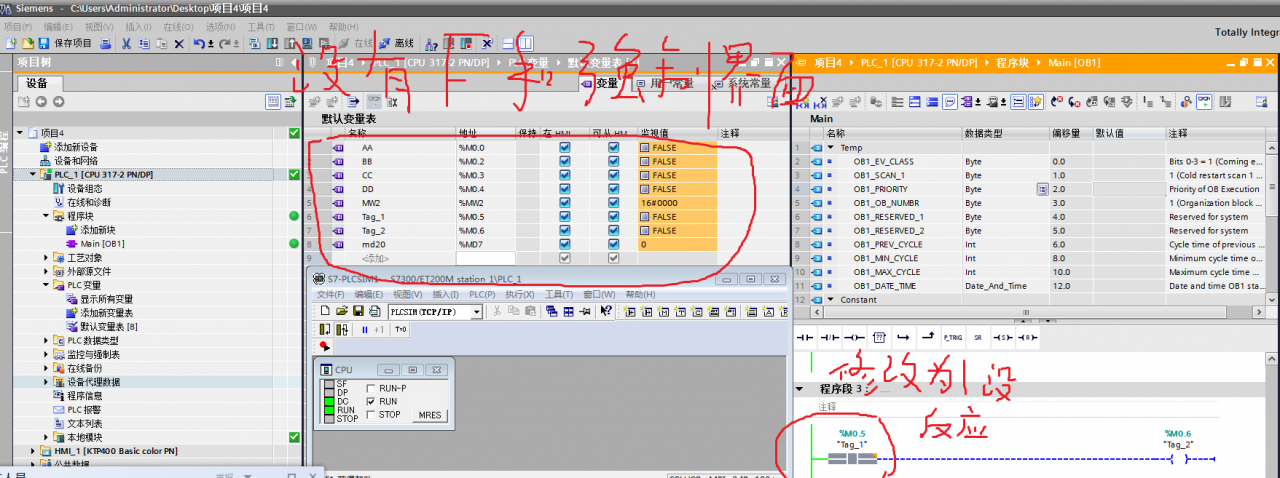The width and height of the screenshot is (1280, 478).
Task: Click the SR flip-flop instruction icon
Action: point(978,337)
